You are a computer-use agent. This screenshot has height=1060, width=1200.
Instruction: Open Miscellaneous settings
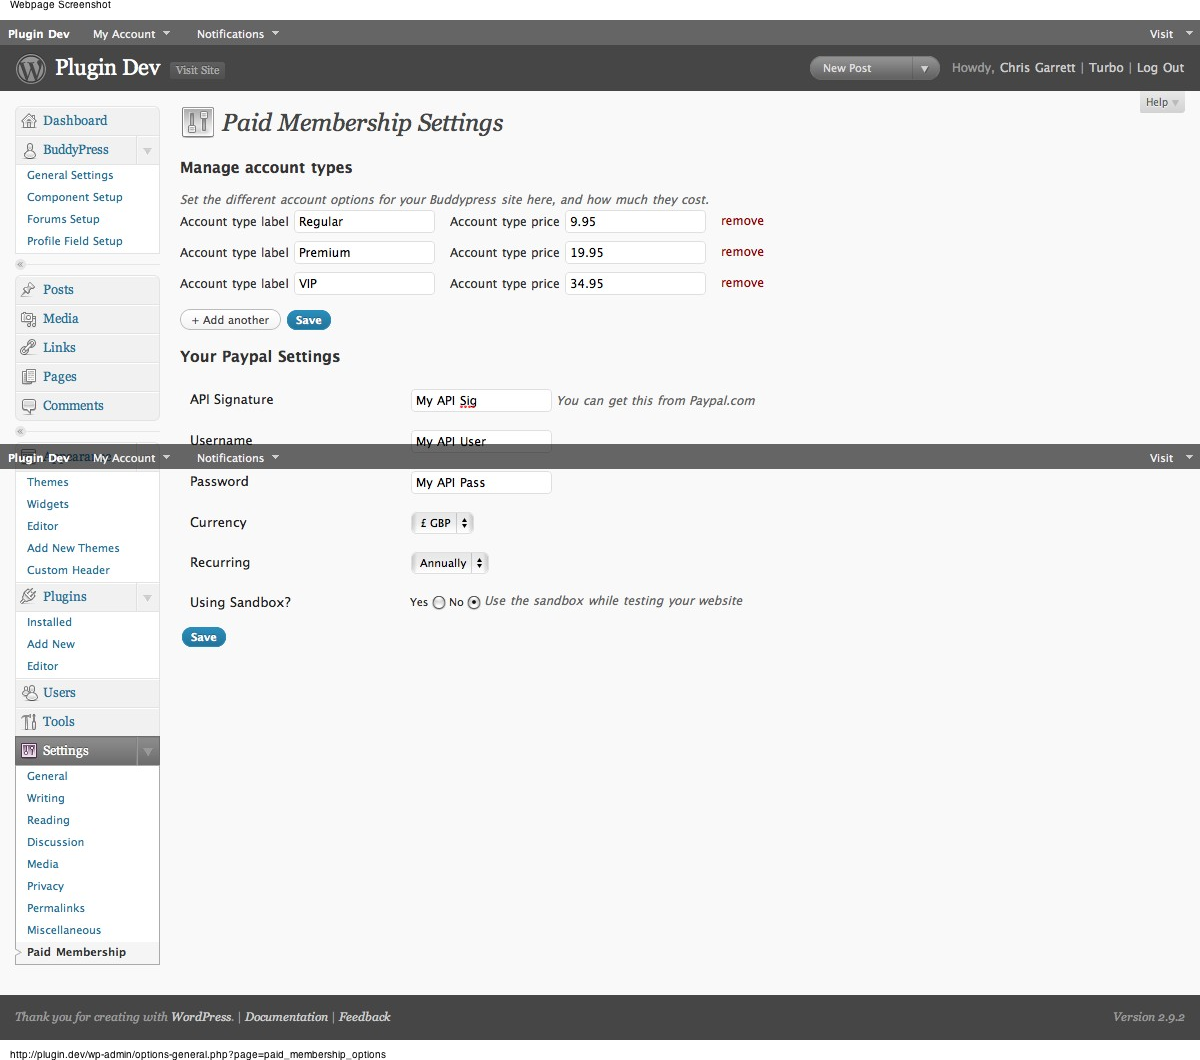64,930
